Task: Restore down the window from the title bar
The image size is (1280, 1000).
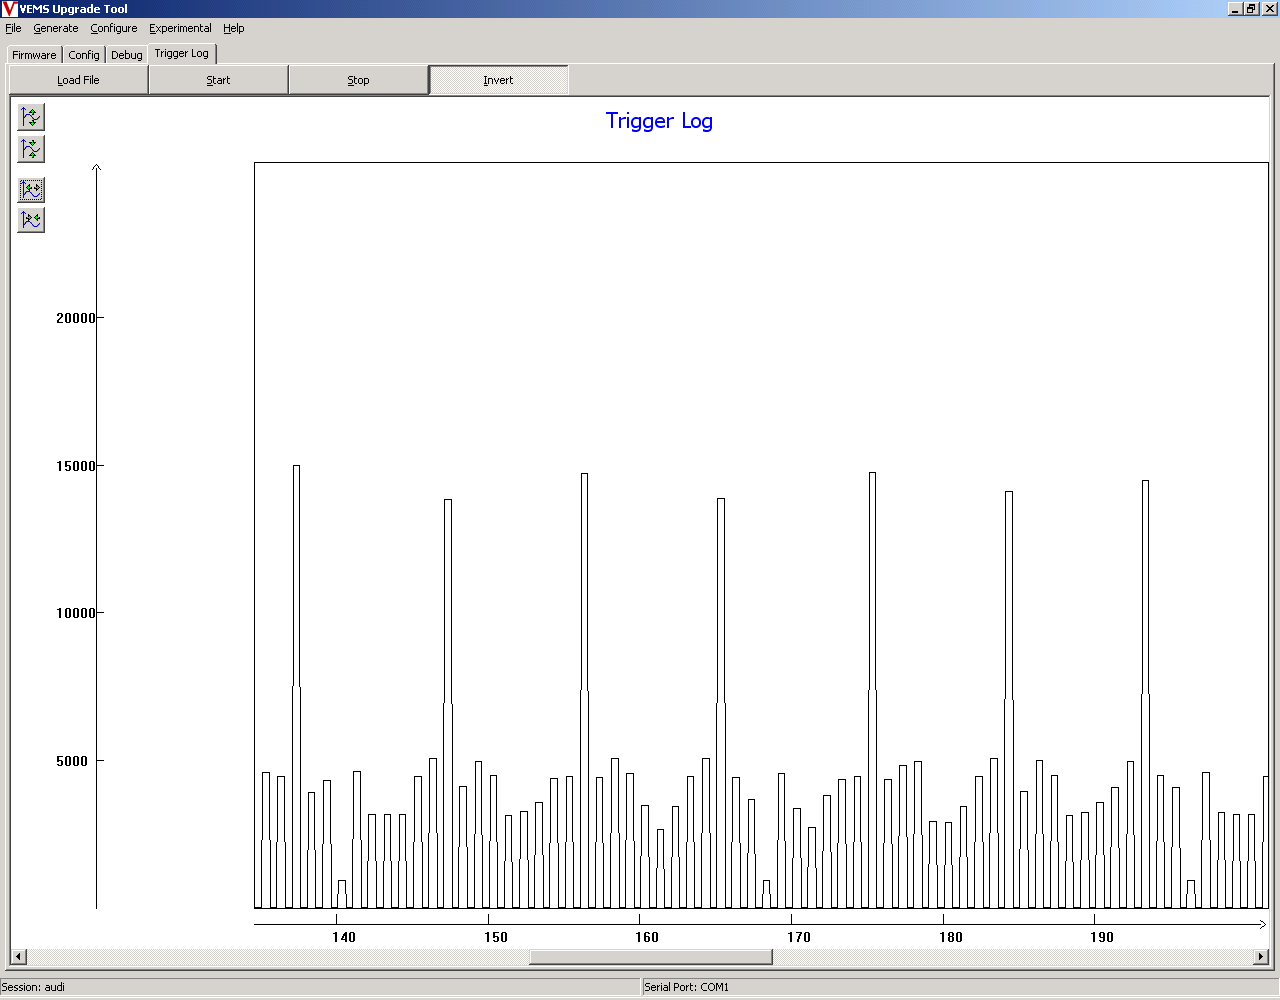Action: (x=1251, y=9)
